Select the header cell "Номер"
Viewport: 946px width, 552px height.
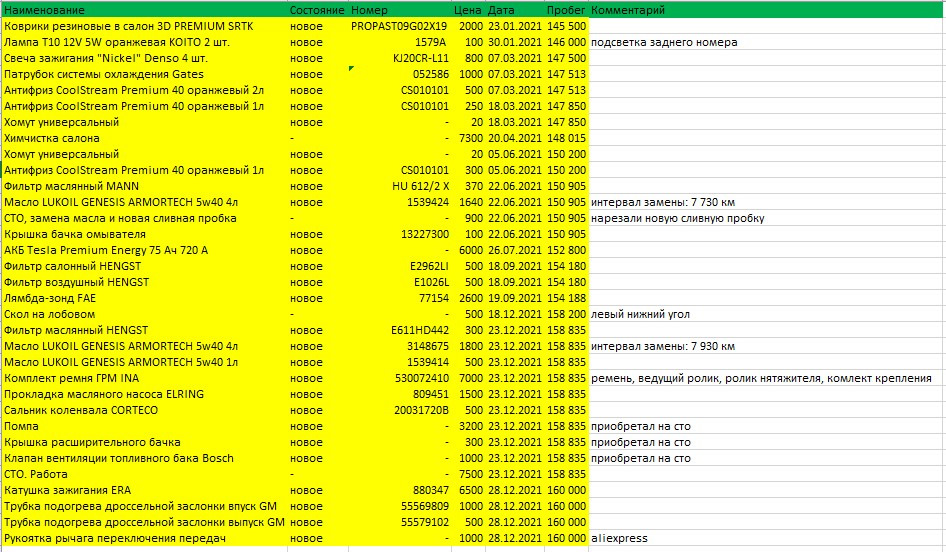[399, 10]
